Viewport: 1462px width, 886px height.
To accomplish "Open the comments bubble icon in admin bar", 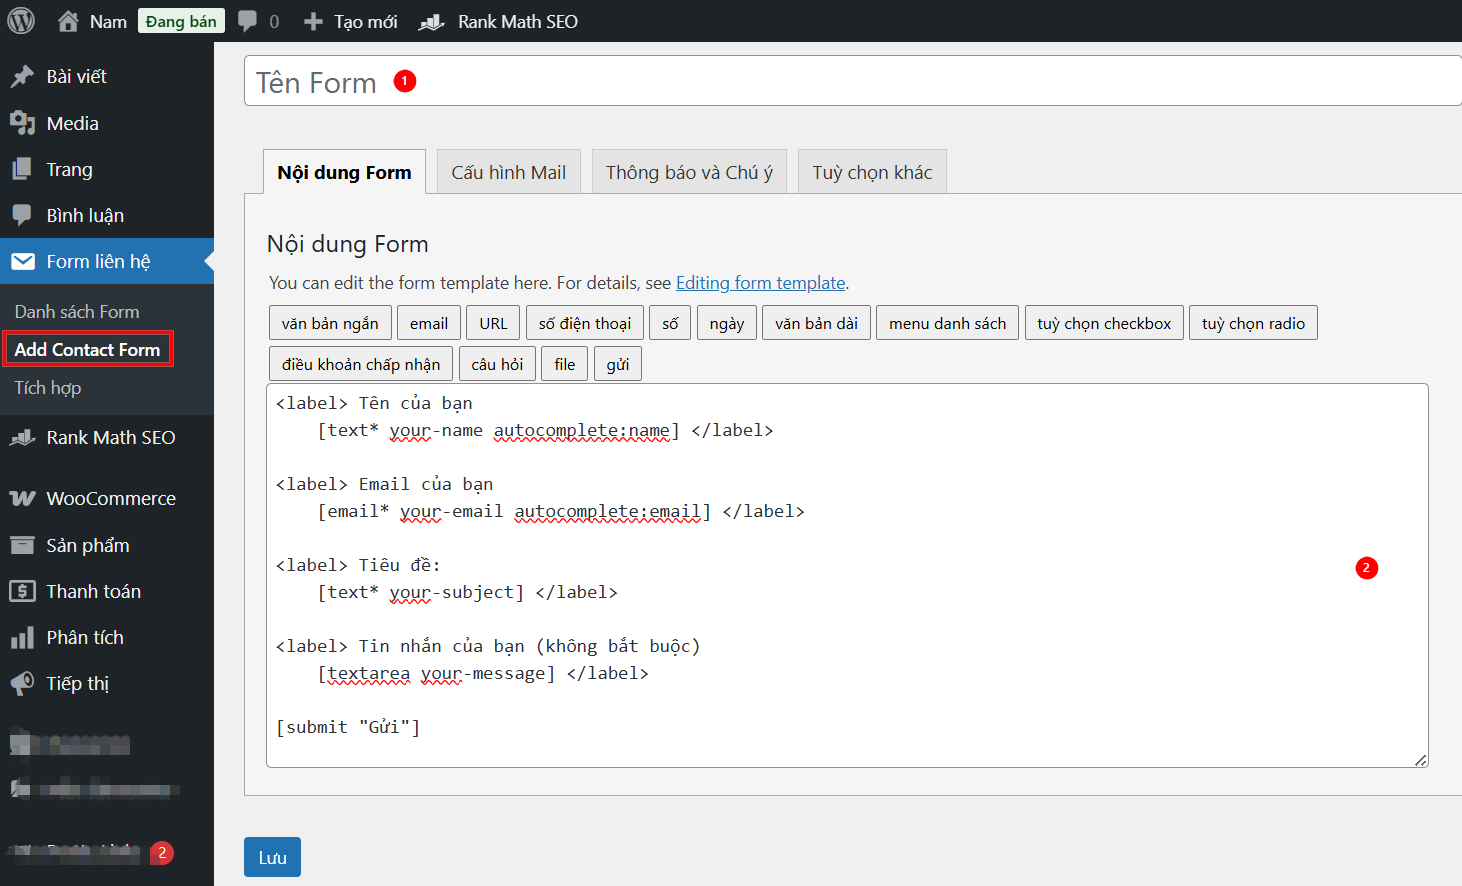I will [x=247, y=21].
